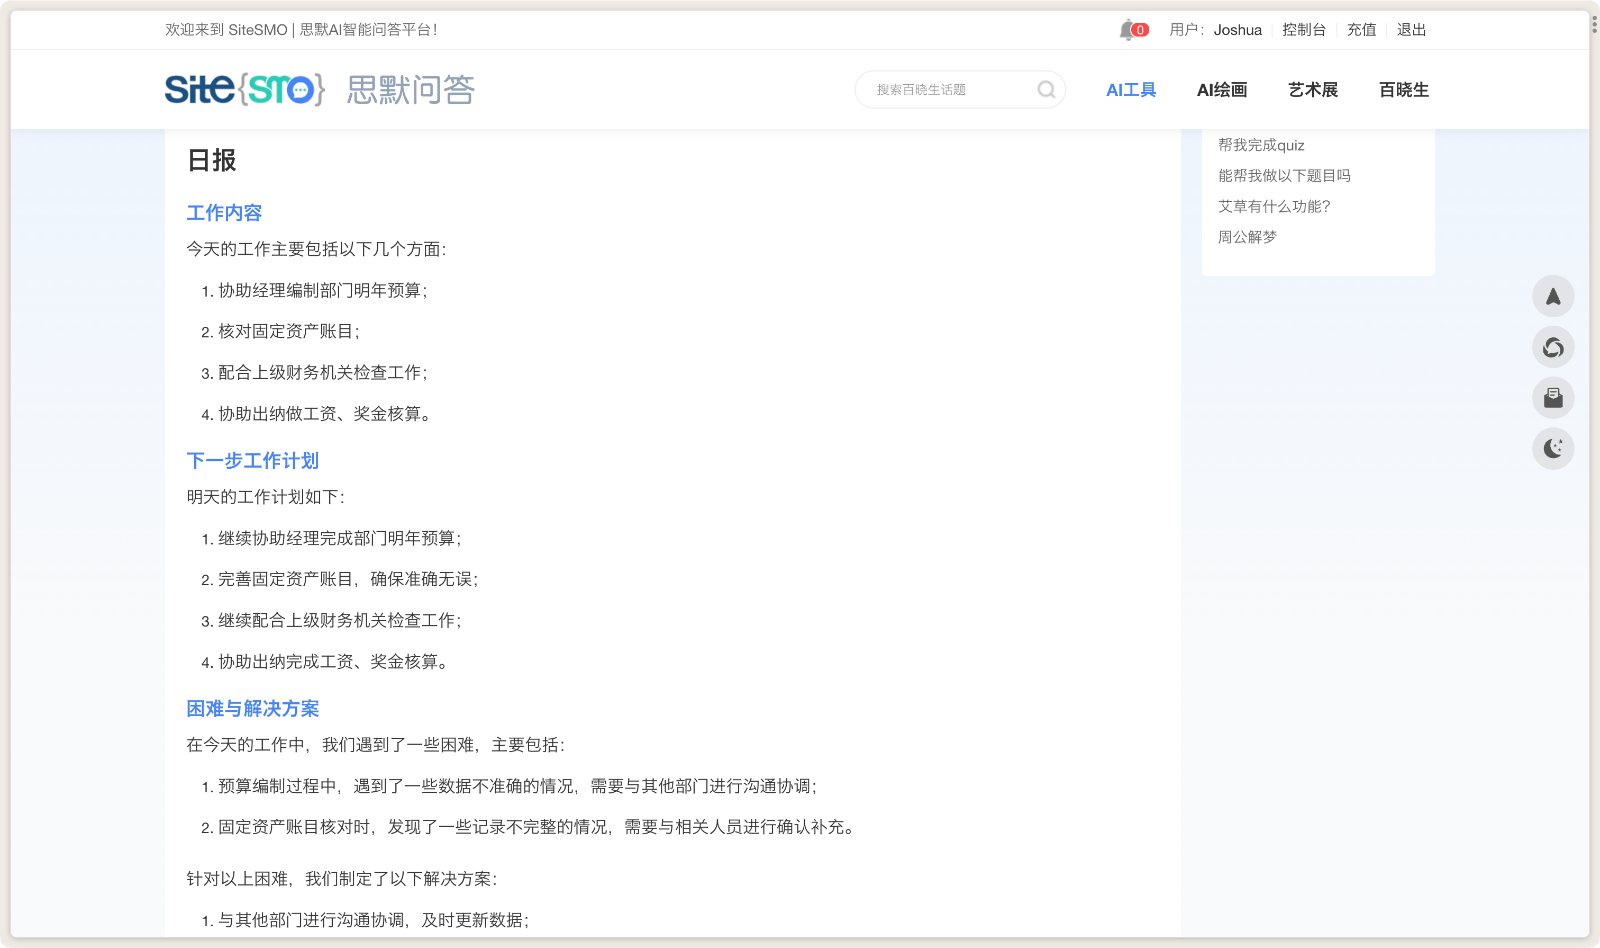The height and width of the screenshot is (948, 1600).
Task: Click the 搜索百晓生话题 search field
Action: (x=945, y=89)
